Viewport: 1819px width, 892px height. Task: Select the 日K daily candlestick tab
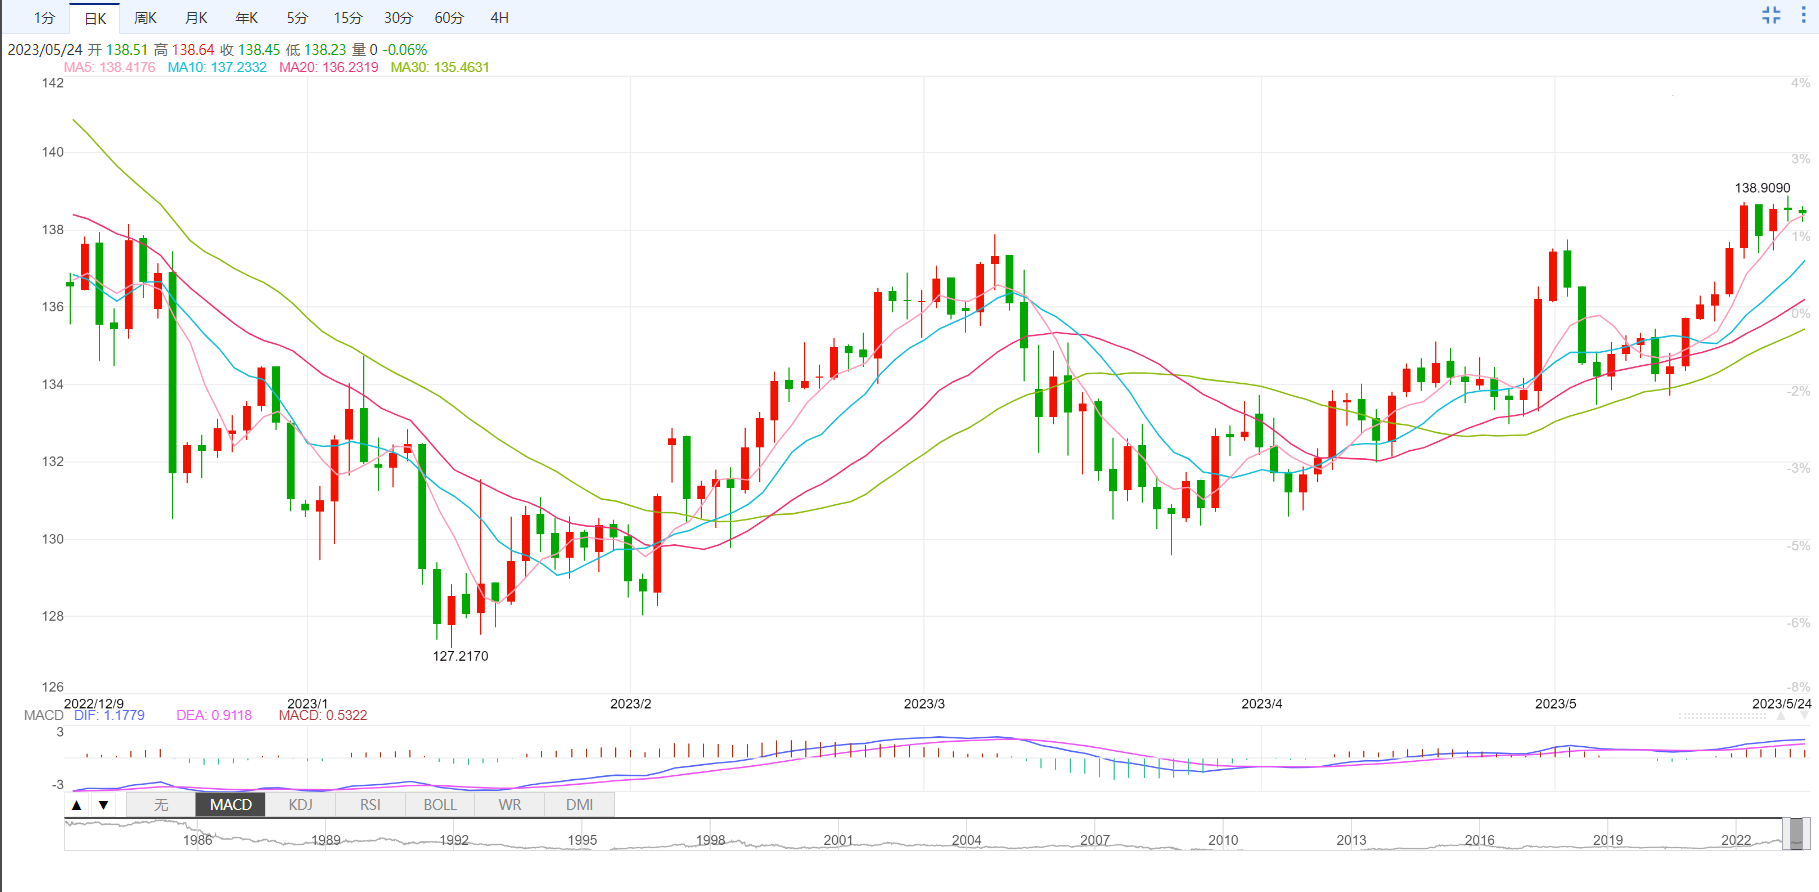point(95,18)
